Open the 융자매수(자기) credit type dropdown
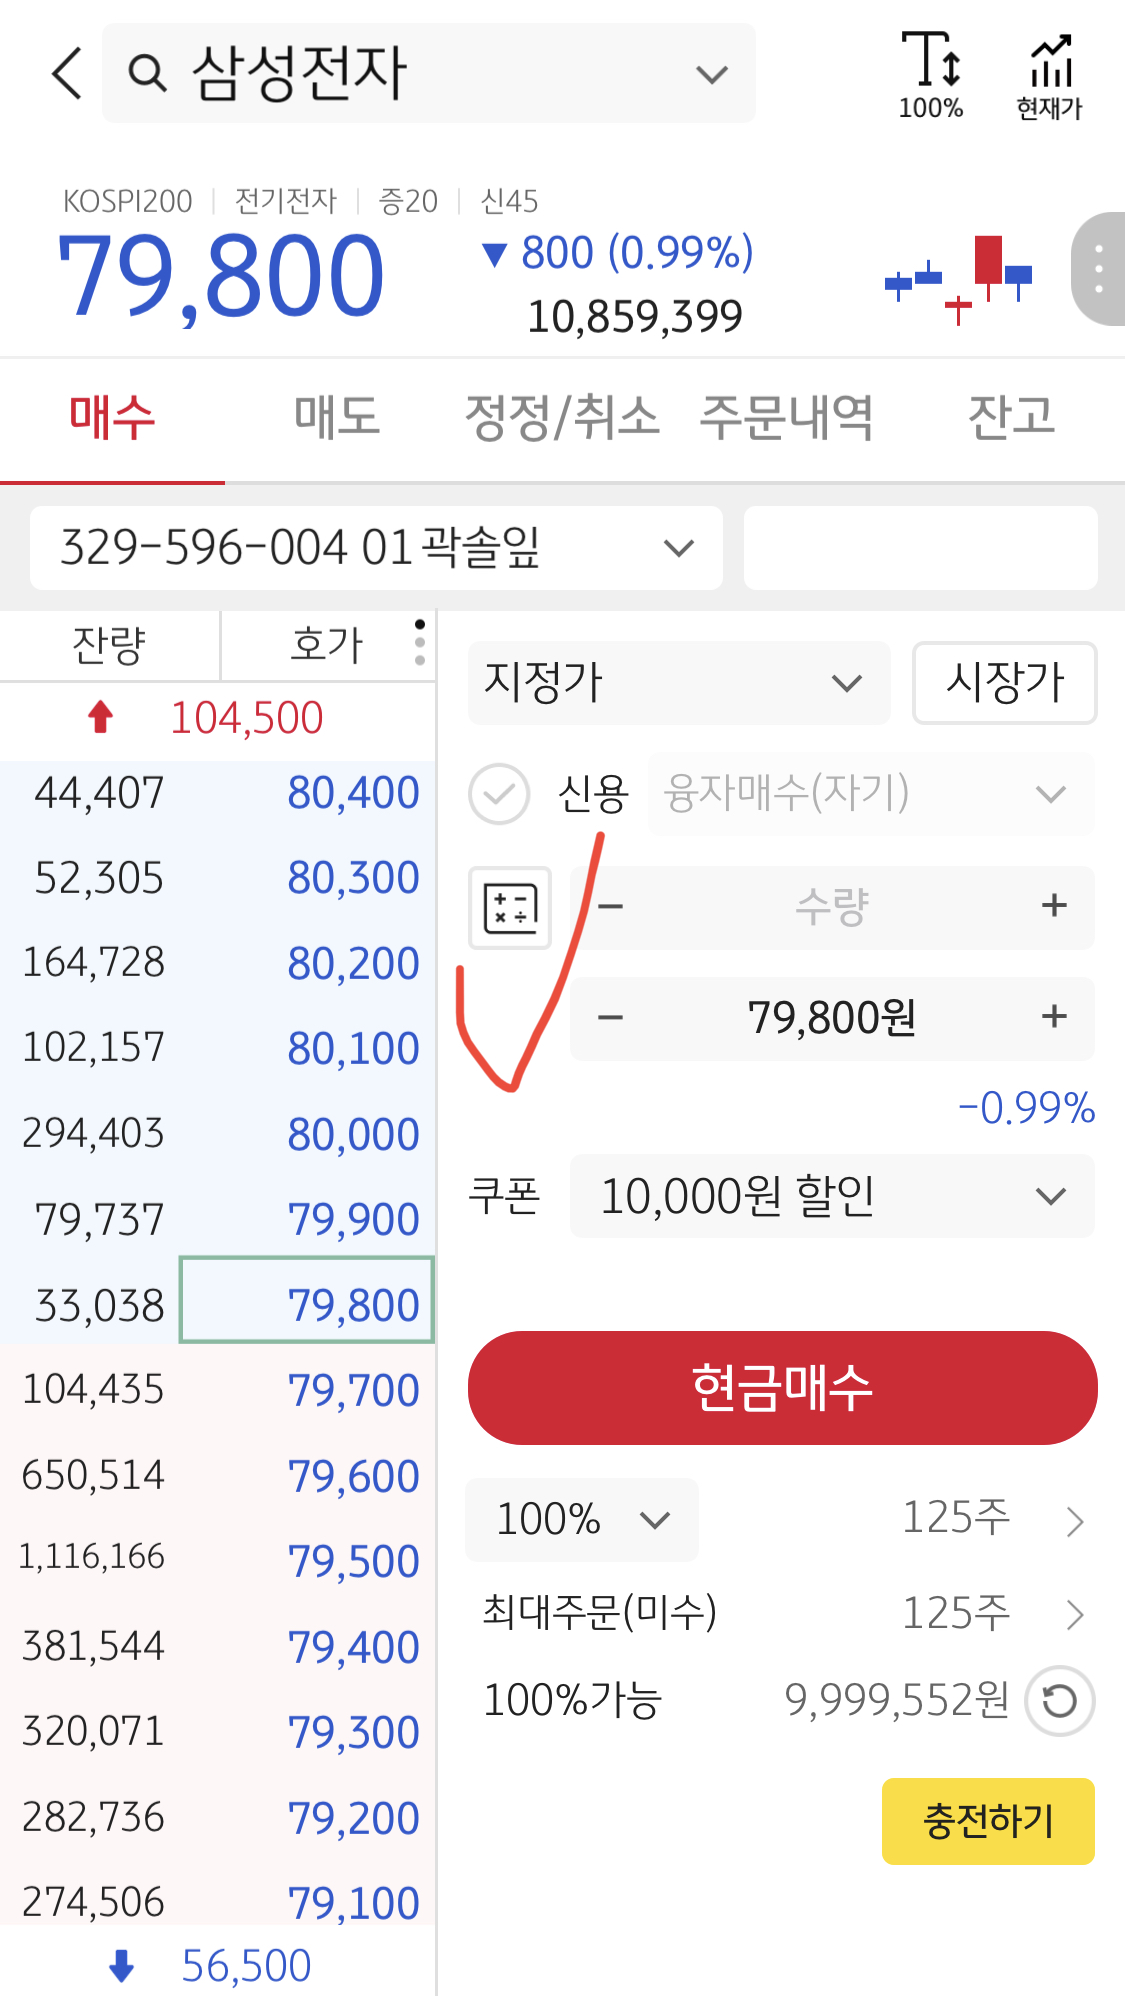The height and width of the screenshot is (1996, 1125). tap(871, 794)
